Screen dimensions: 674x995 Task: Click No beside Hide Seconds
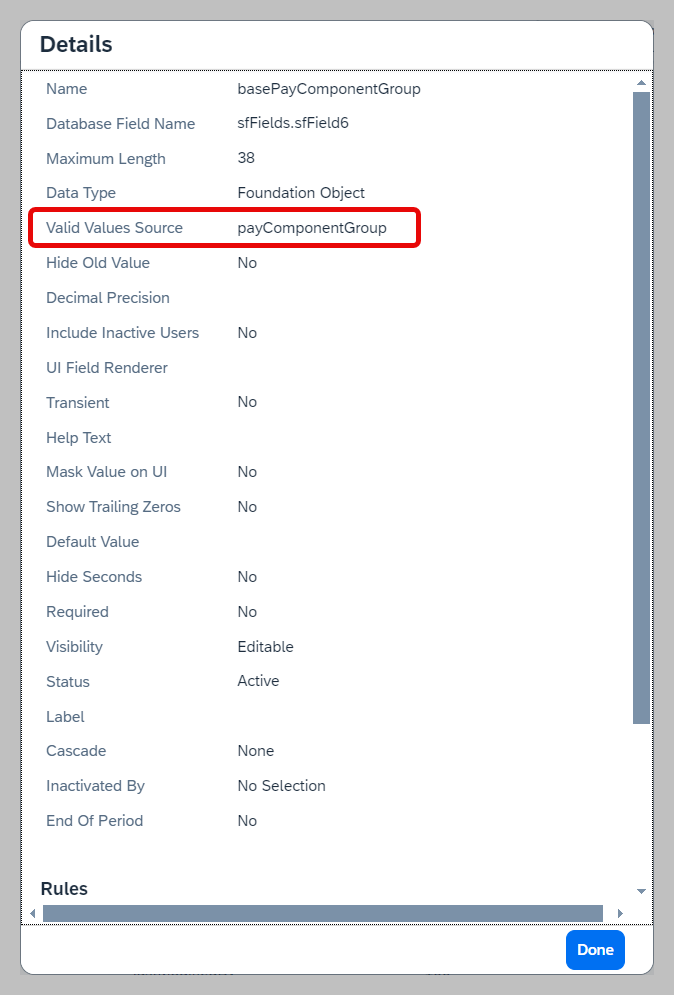(x=247, y=576)
